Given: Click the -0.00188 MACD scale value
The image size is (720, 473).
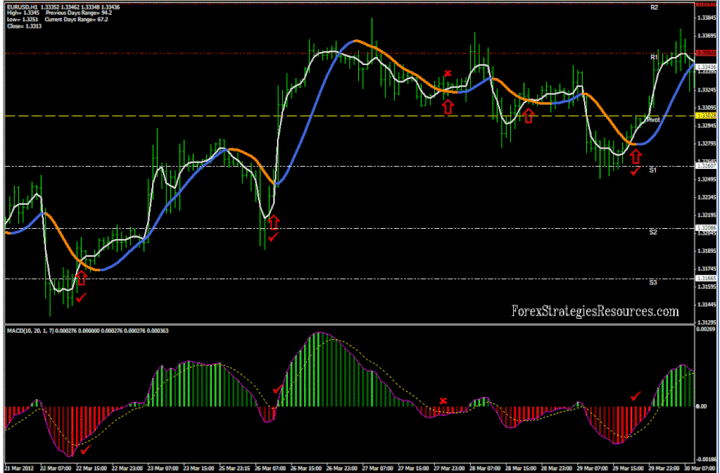Looking at the screenshot, I should pyautogui.click(x=706, y=459).
